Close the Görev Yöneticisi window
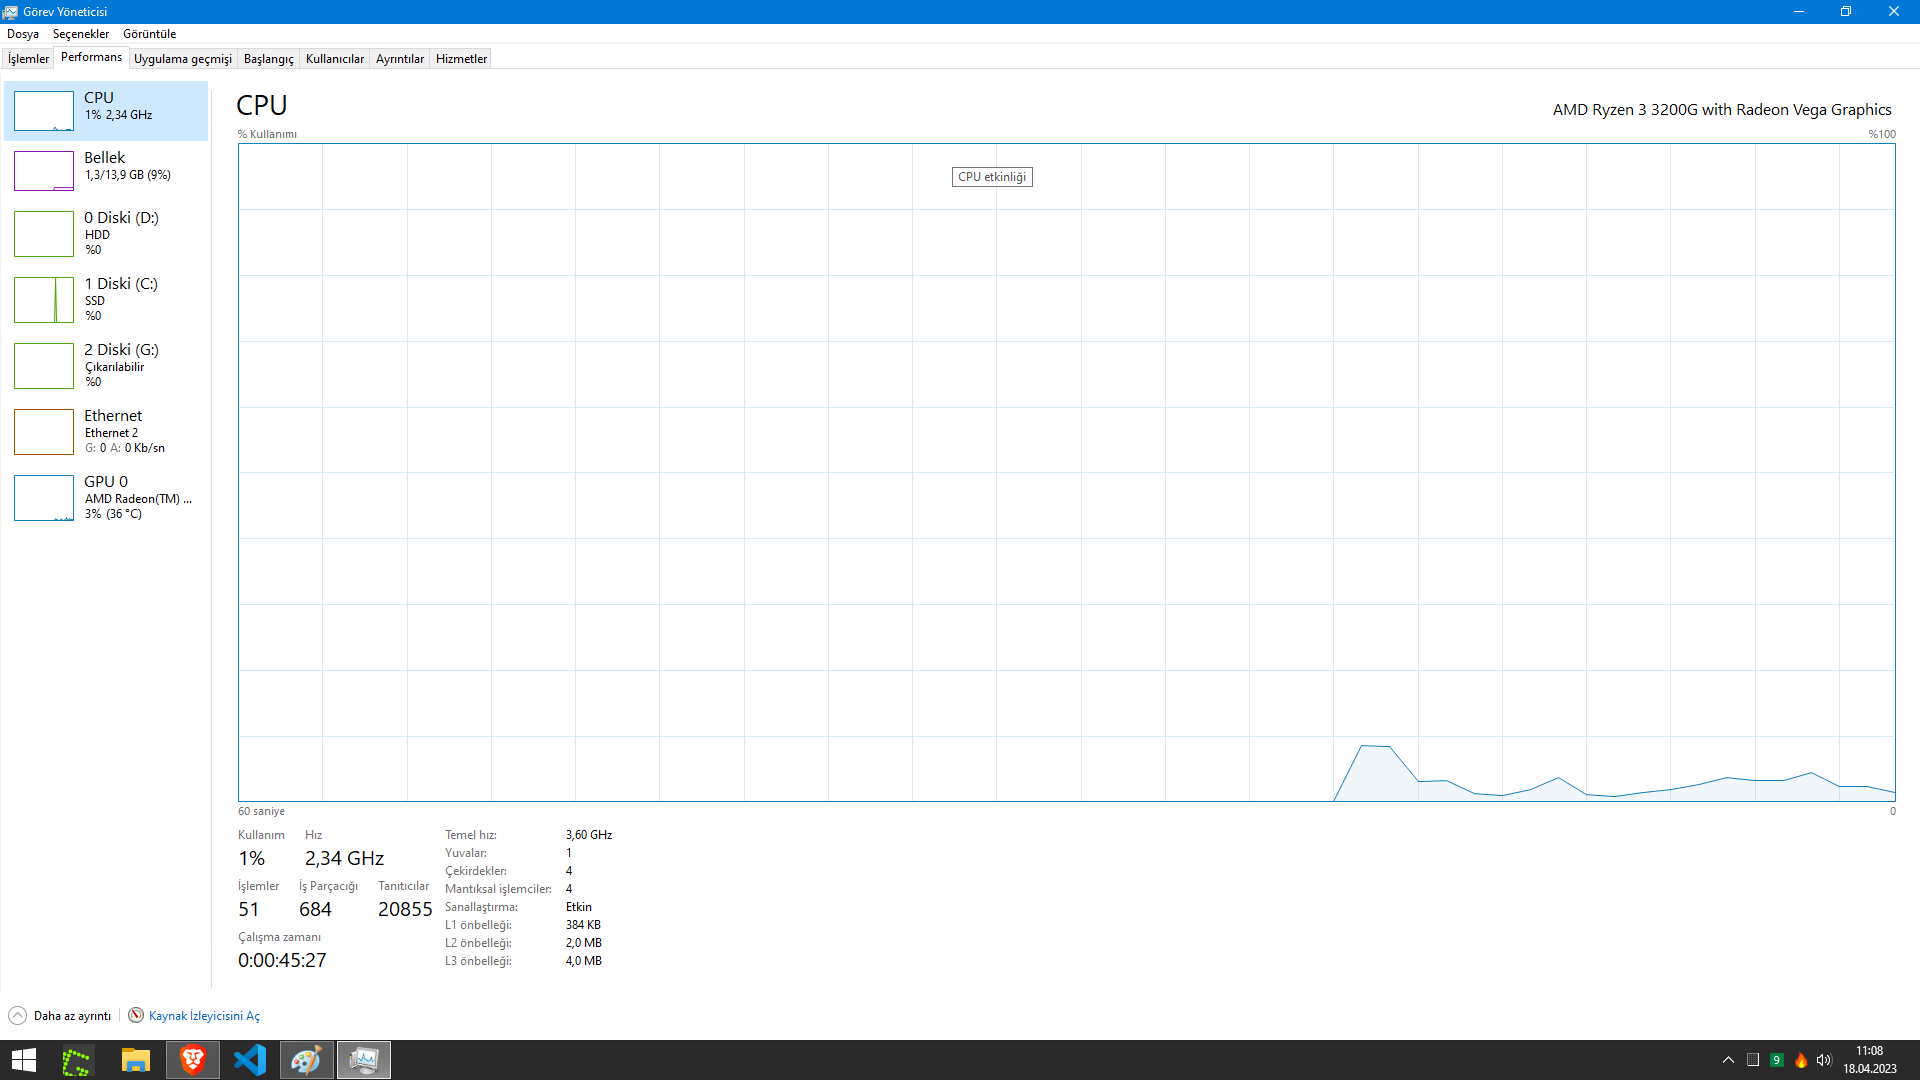 (1894, 12)
